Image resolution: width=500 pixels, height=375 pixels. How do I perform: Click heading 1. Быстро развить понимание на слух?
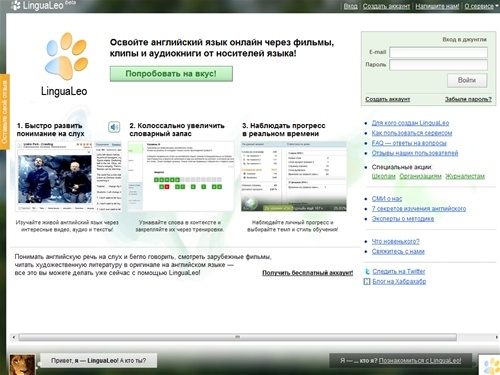[50, 130]
